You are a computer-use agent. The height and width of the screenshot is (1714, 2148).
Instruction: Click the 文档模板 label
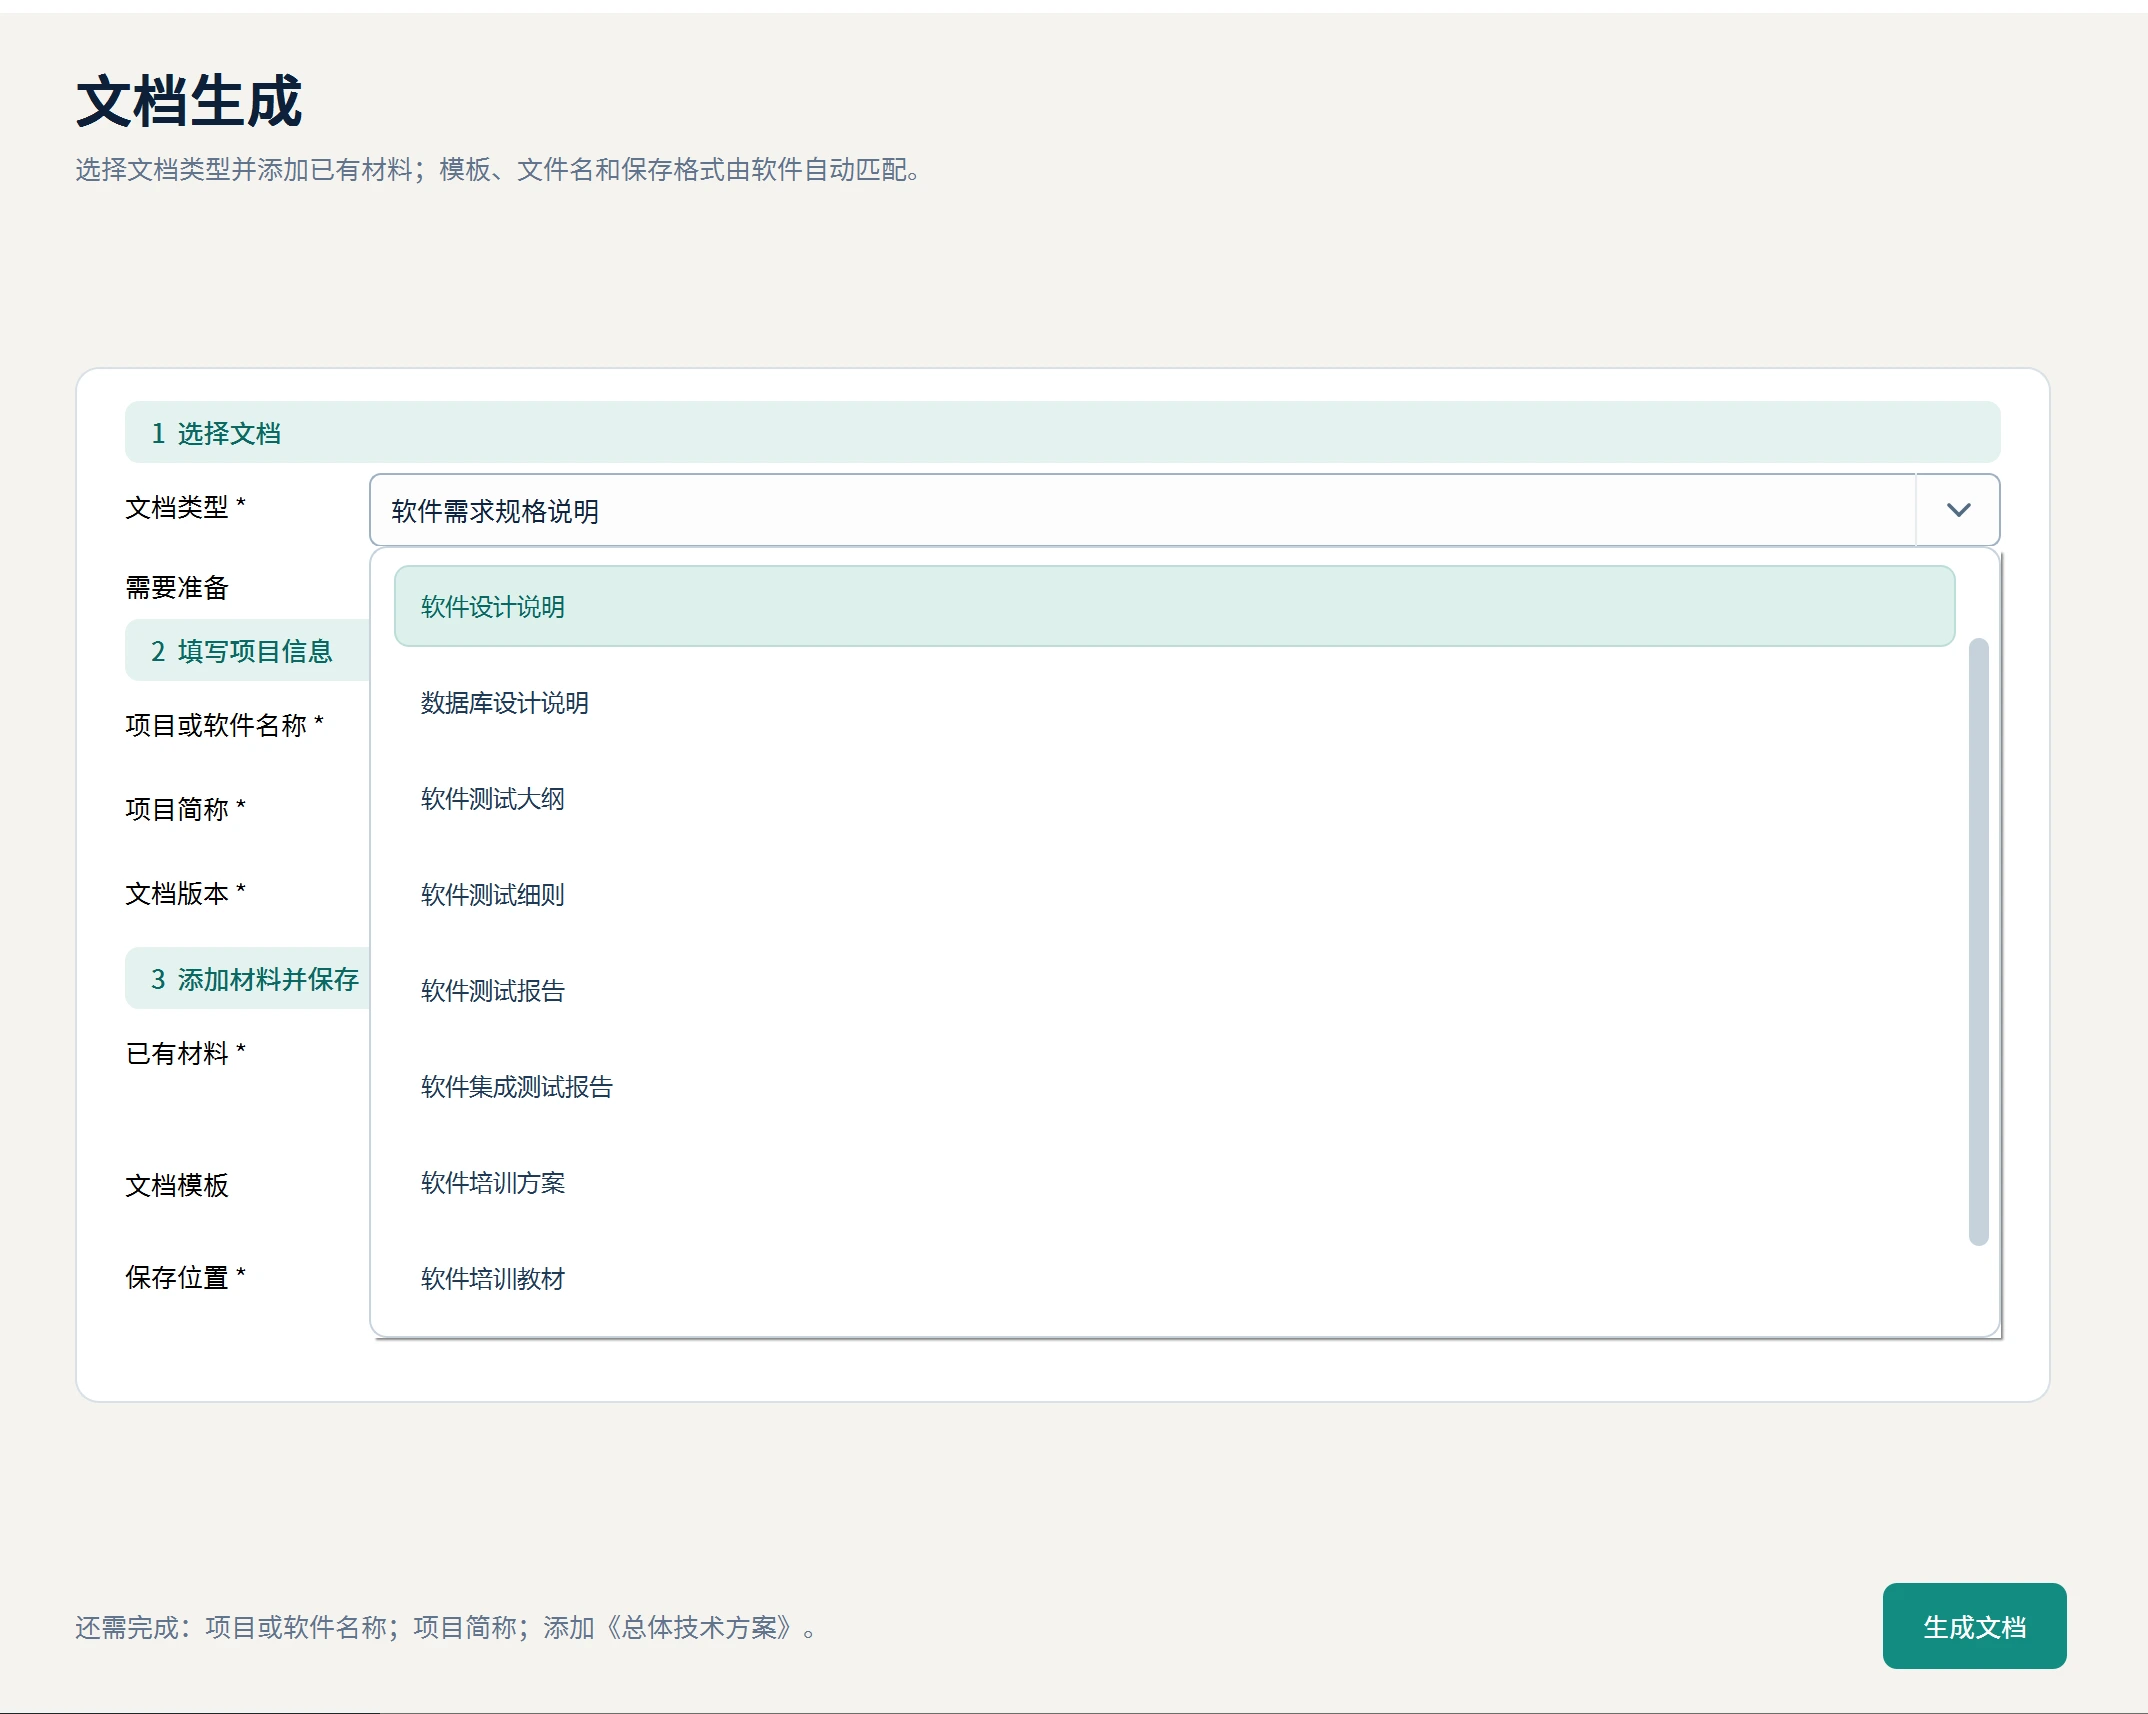[x=177, y=1185]
